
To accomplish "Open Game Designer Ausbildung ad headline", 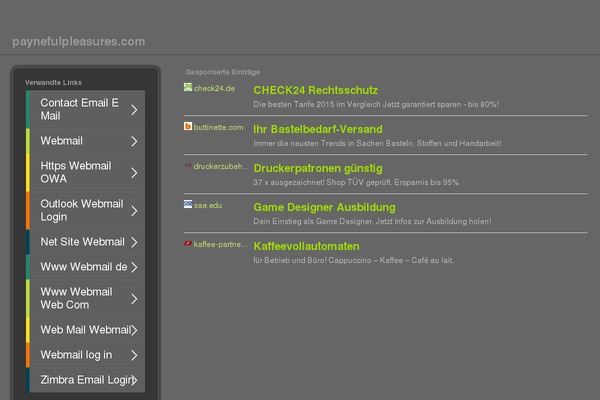I will coord(324,207).
